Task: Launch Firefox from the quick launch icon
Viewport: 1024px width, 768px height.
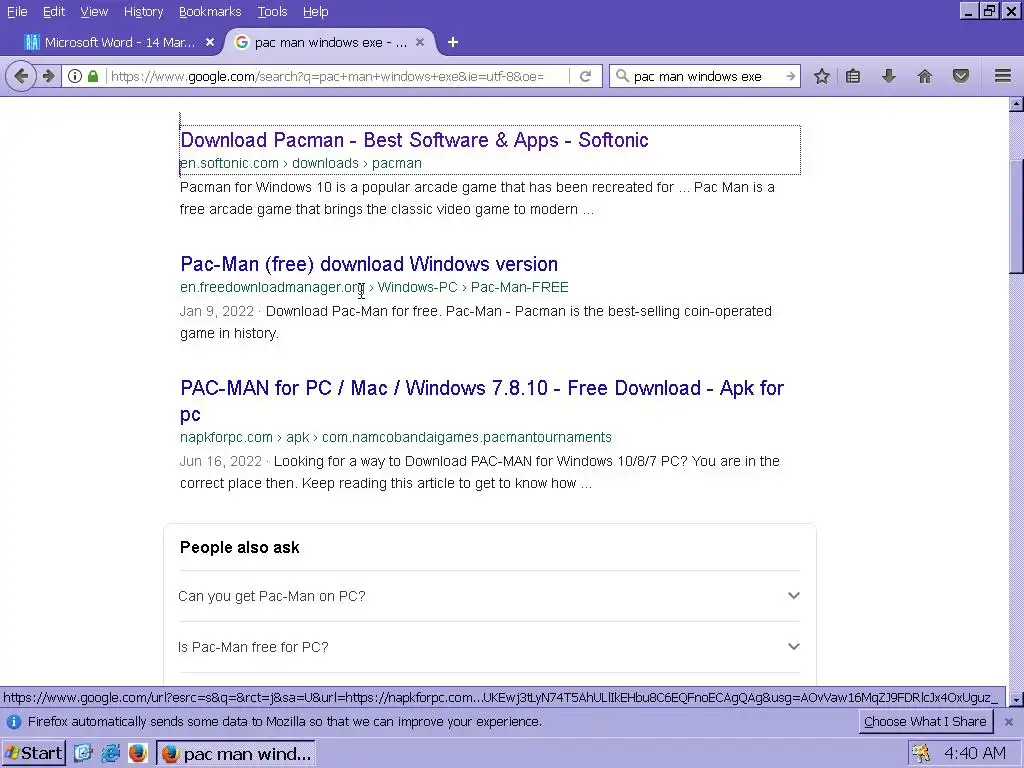Action: pyautogui.click(x=137, y=753)
